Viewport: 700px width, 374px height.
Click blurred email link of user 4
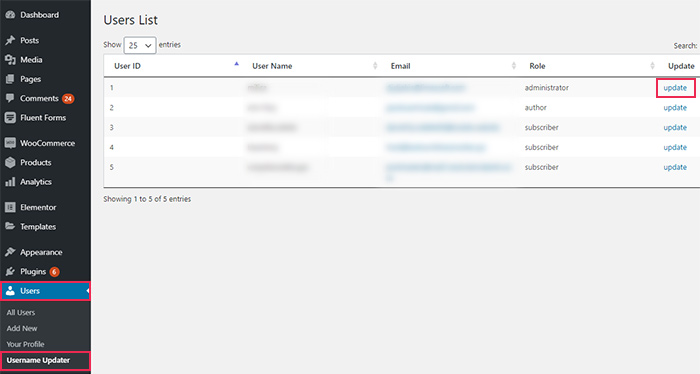[436, 147]
